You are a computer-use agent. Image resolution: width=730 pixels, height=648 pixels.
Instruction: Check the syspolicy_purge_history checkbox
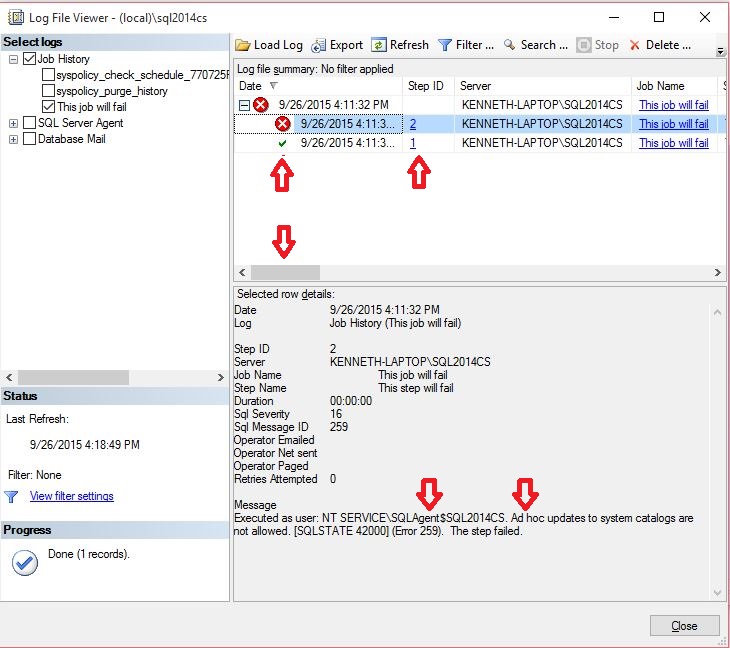[48, 91]
